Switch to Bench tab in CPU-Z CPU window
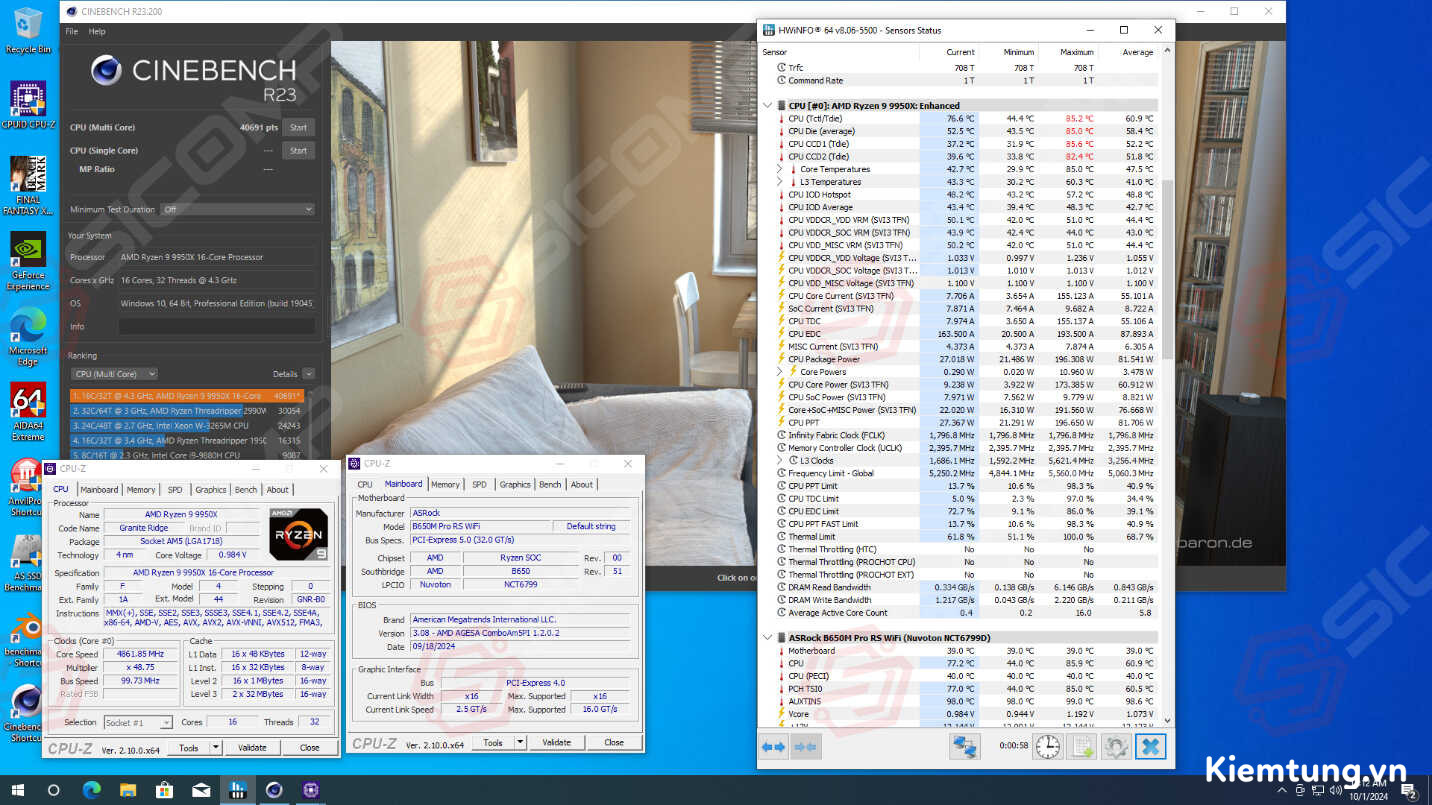 (x=246, y=490)
